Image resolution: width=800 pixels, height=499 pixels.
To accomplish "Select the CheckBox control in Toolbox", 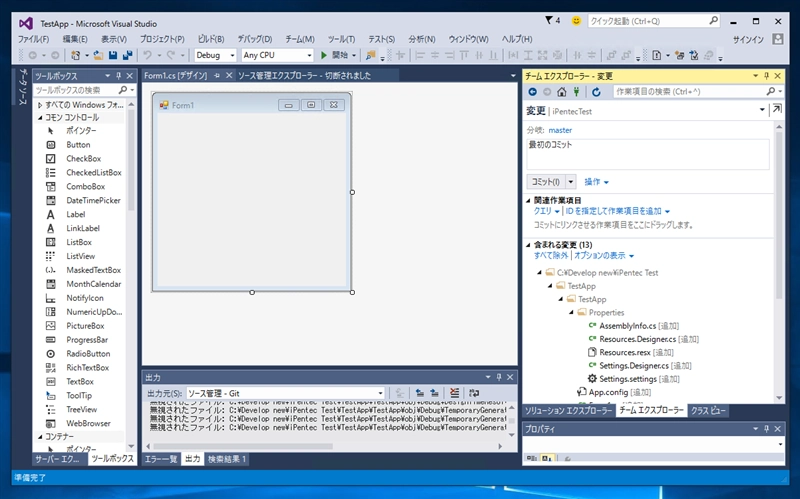I will click(82, 159).
